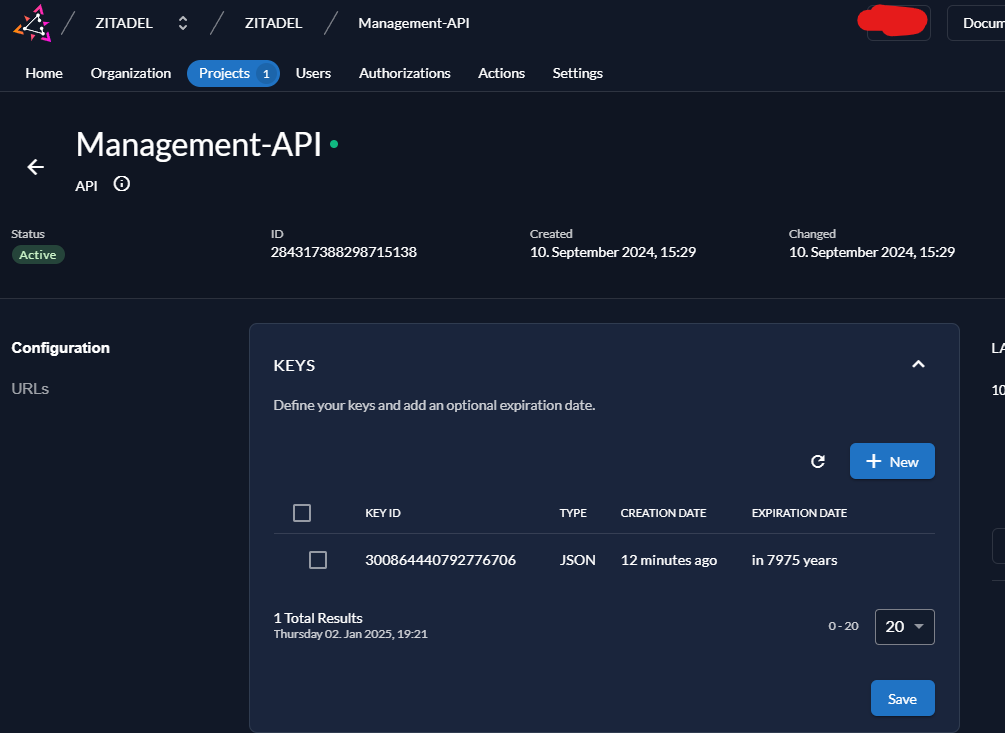This screenshot has width=1005, height=733.
Task: Go to the Users tab
Action: (313, 73)
